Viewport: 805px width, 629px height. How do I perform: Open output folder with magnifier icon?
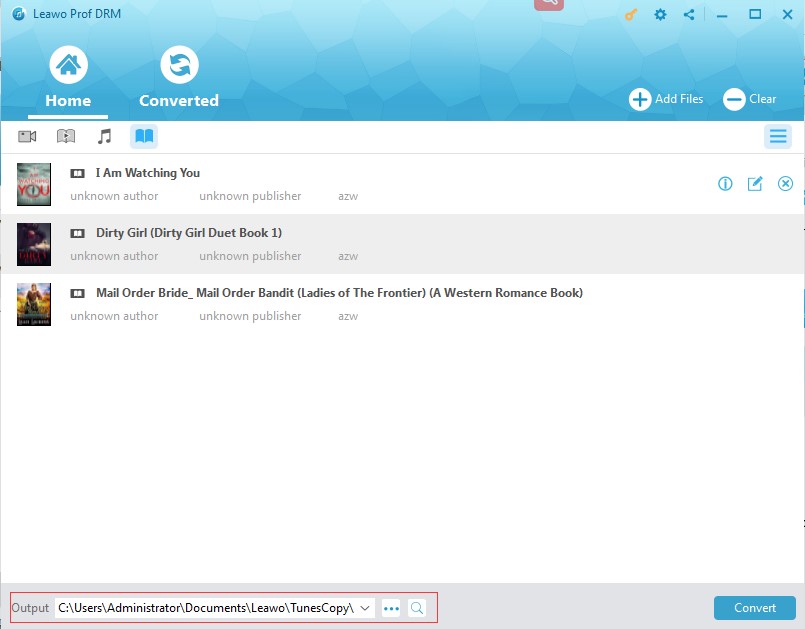tap(417, 608)
